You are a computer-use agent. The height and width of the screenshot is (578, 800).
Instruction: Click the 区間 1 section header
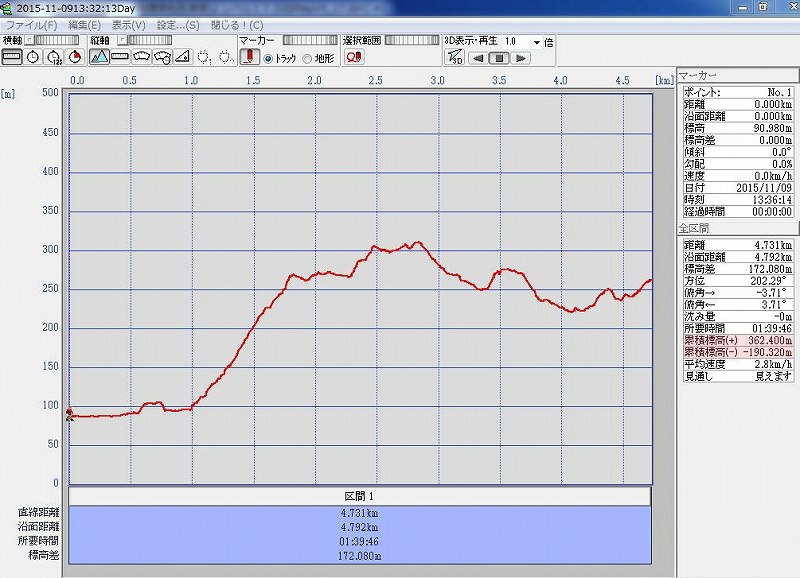coord(360,496)
